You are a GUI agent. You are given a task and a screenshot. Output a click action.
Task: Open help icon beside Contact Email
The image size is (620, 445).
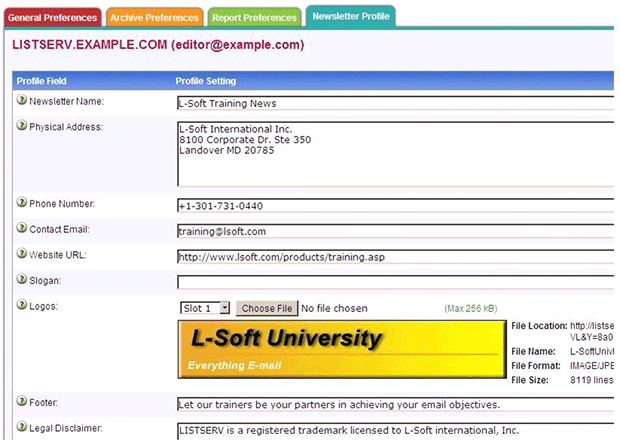point(22,228)
